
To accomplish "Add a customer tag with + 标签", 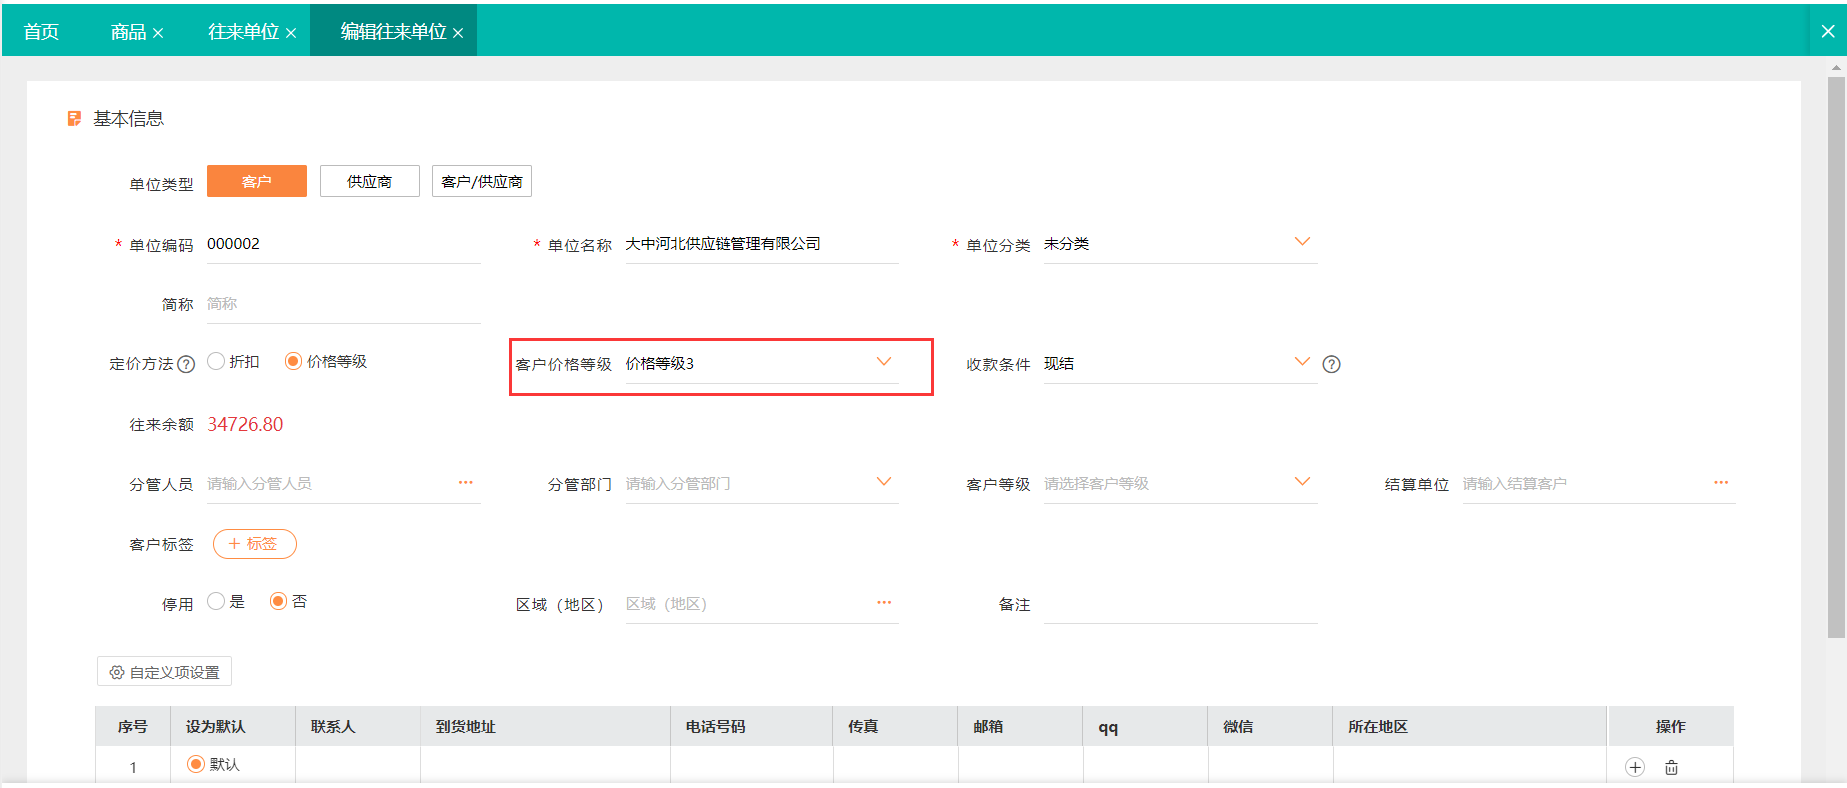I will click(255, 544).
